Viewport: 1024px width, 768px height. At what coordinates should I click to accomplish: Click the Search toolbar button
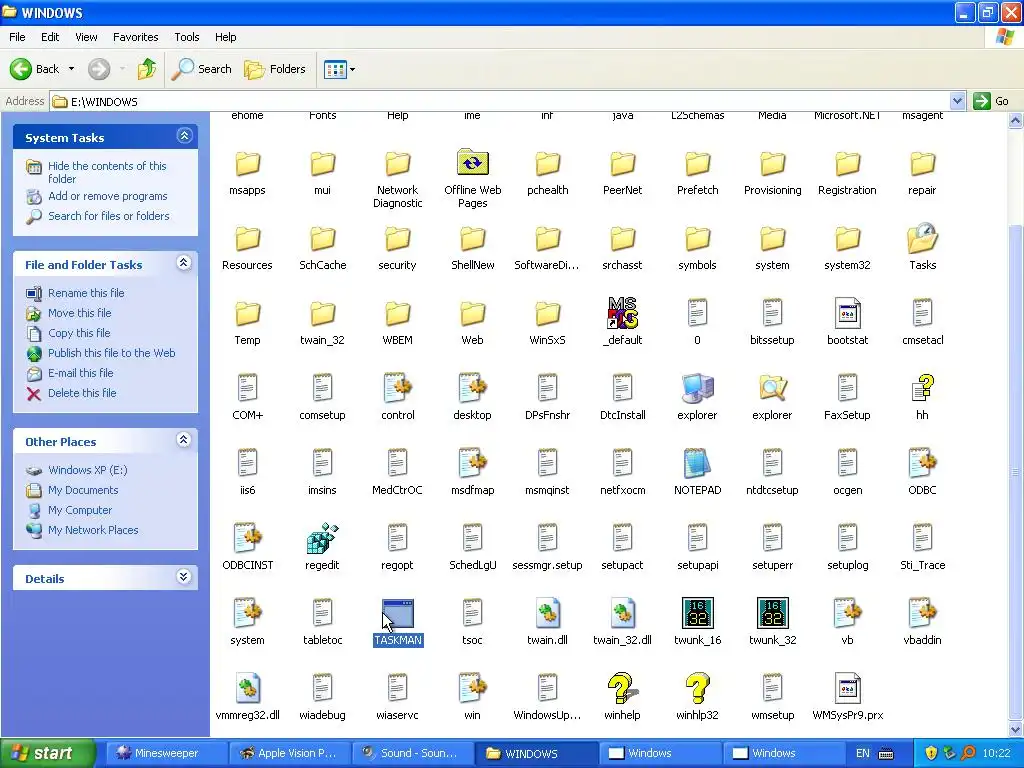click(202, 69)
